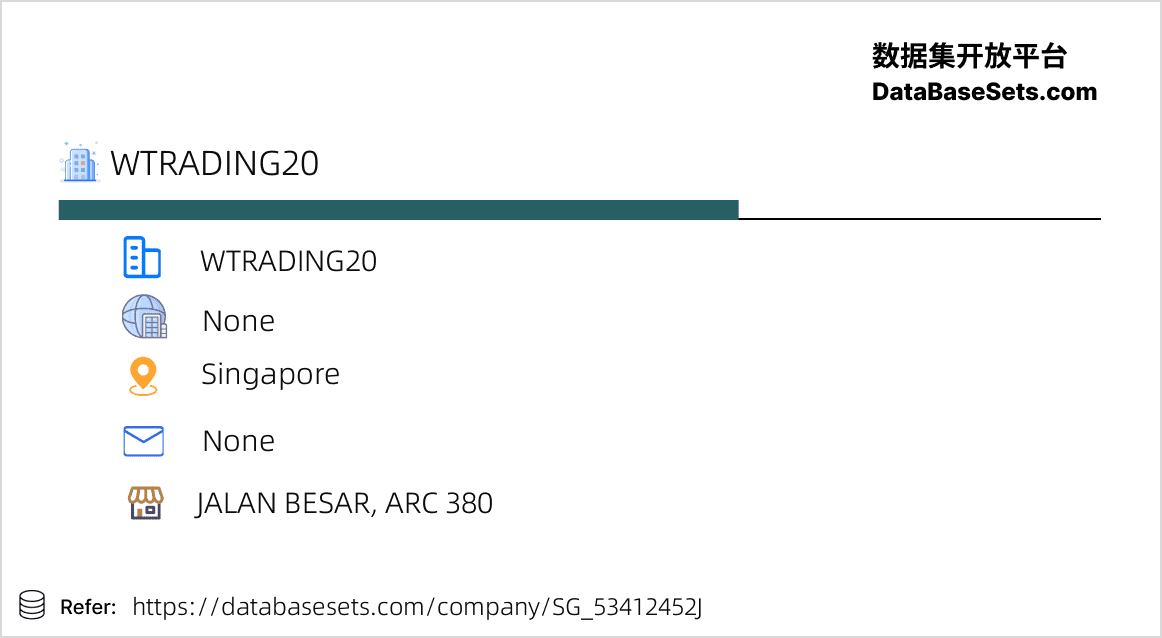Click the Refer: label

(x=88, y=607)
